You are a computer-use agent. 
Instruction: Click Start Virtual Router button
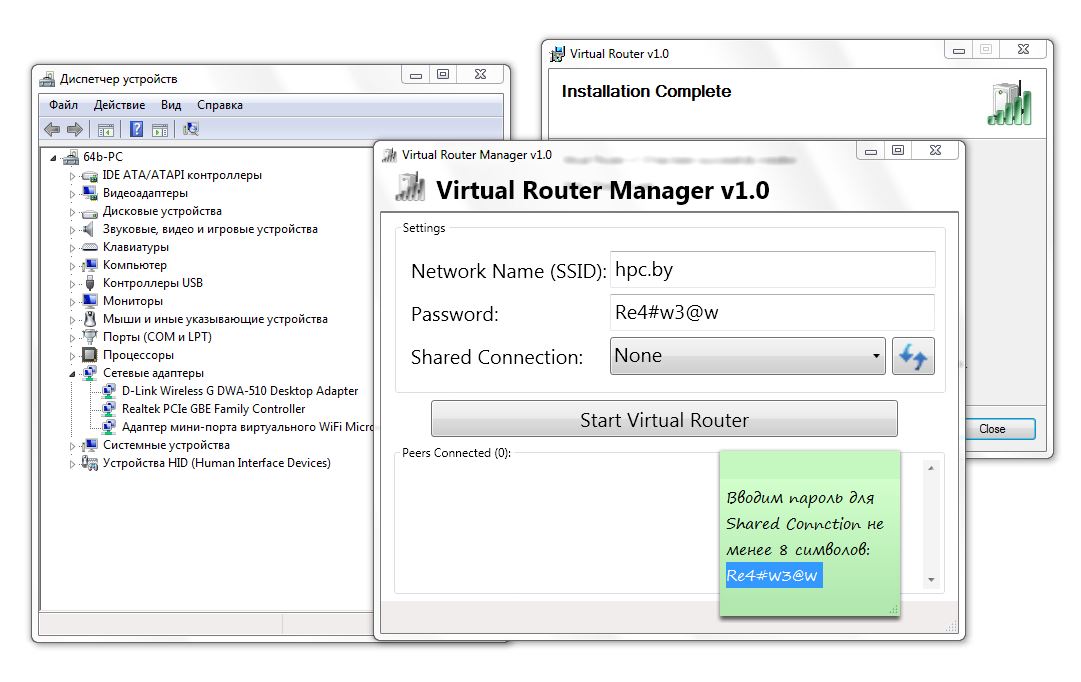664,419
